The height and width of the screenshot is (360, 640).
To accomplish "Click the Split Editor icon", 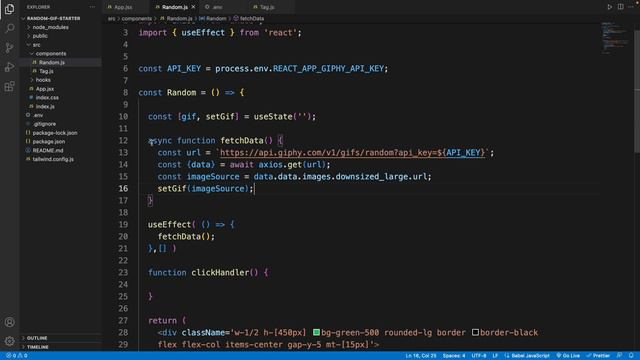I will [620, 7].
